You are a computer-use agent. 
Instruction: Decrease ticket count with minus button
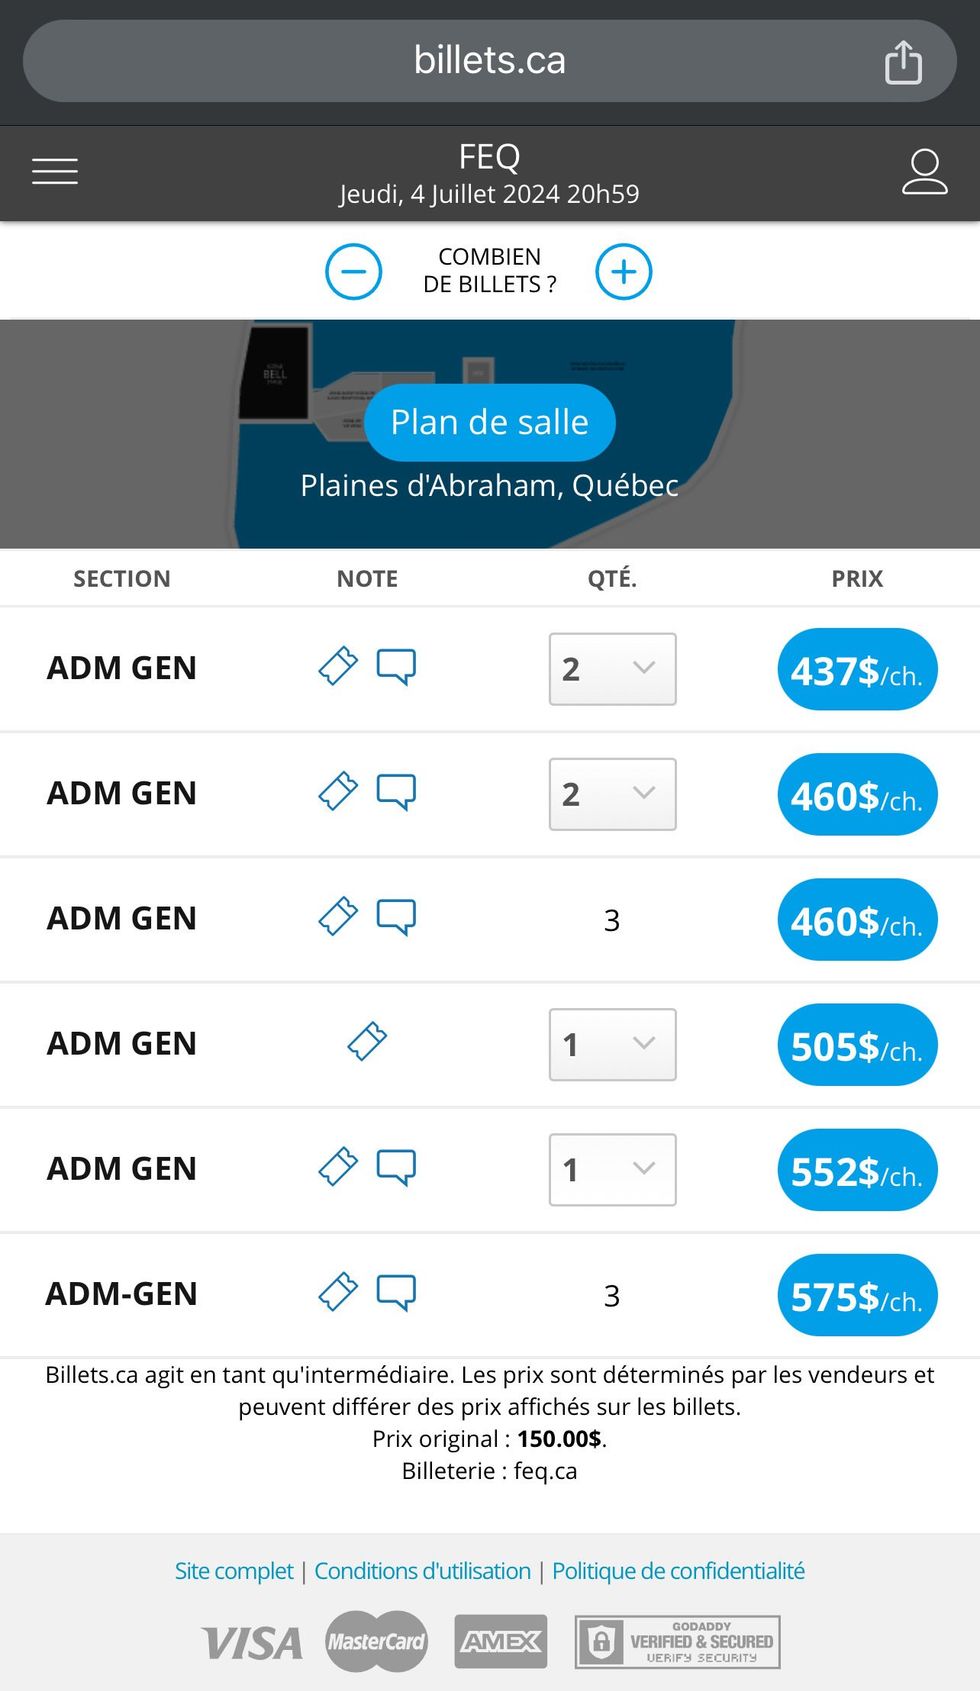[x=354, y=272]
